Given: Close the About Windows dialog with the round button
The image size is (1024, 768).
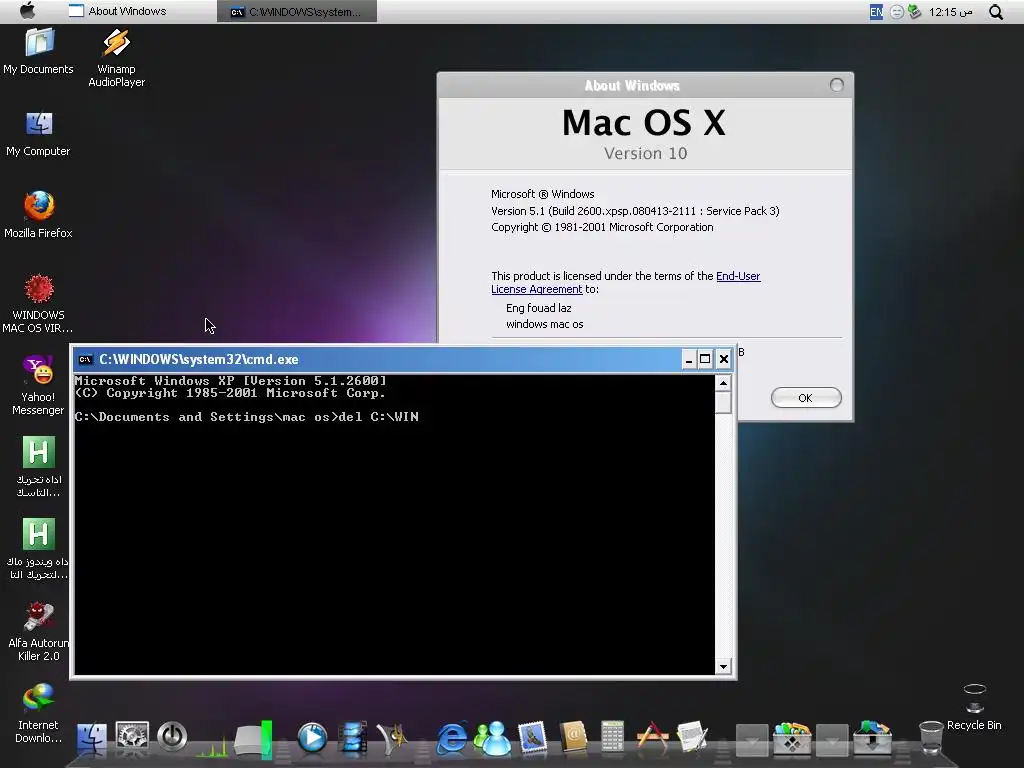Looking at the screenshot, I should click(x=837, y=85).
